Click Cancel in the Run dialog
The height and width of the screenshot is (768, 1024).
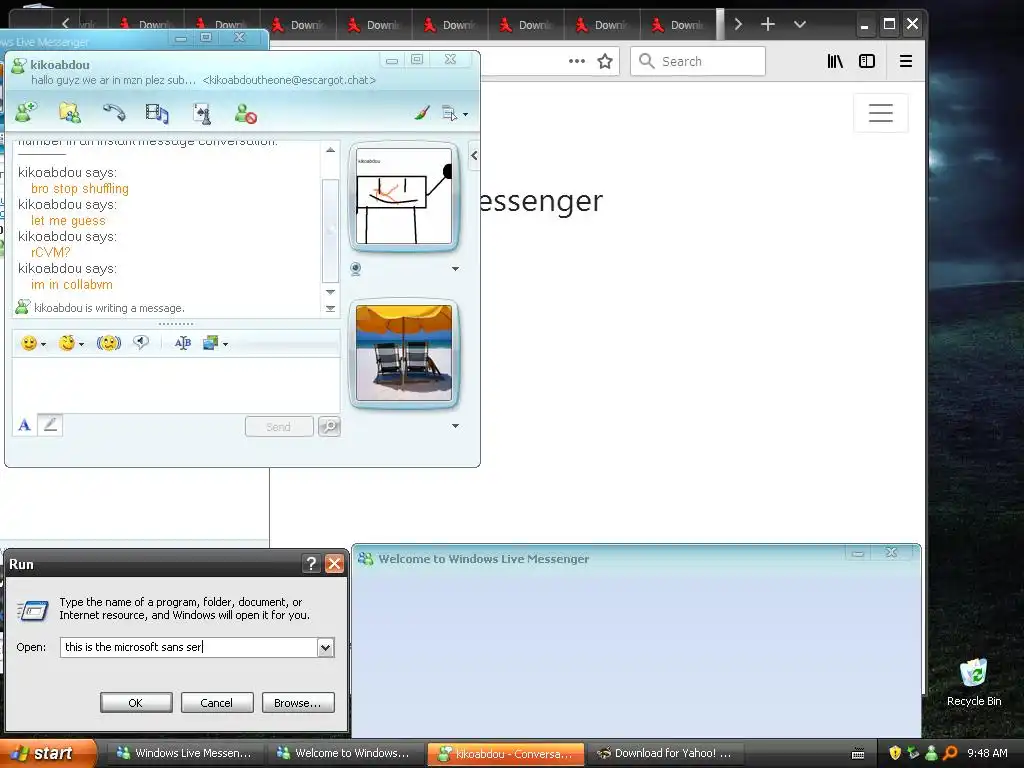point(217,703)
